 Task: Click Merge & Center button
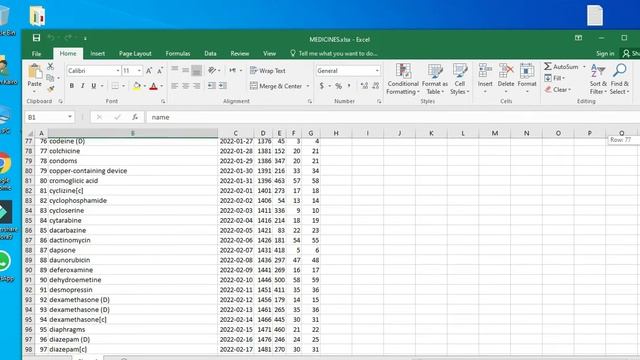pyautogui.click(x=276, y=86)
